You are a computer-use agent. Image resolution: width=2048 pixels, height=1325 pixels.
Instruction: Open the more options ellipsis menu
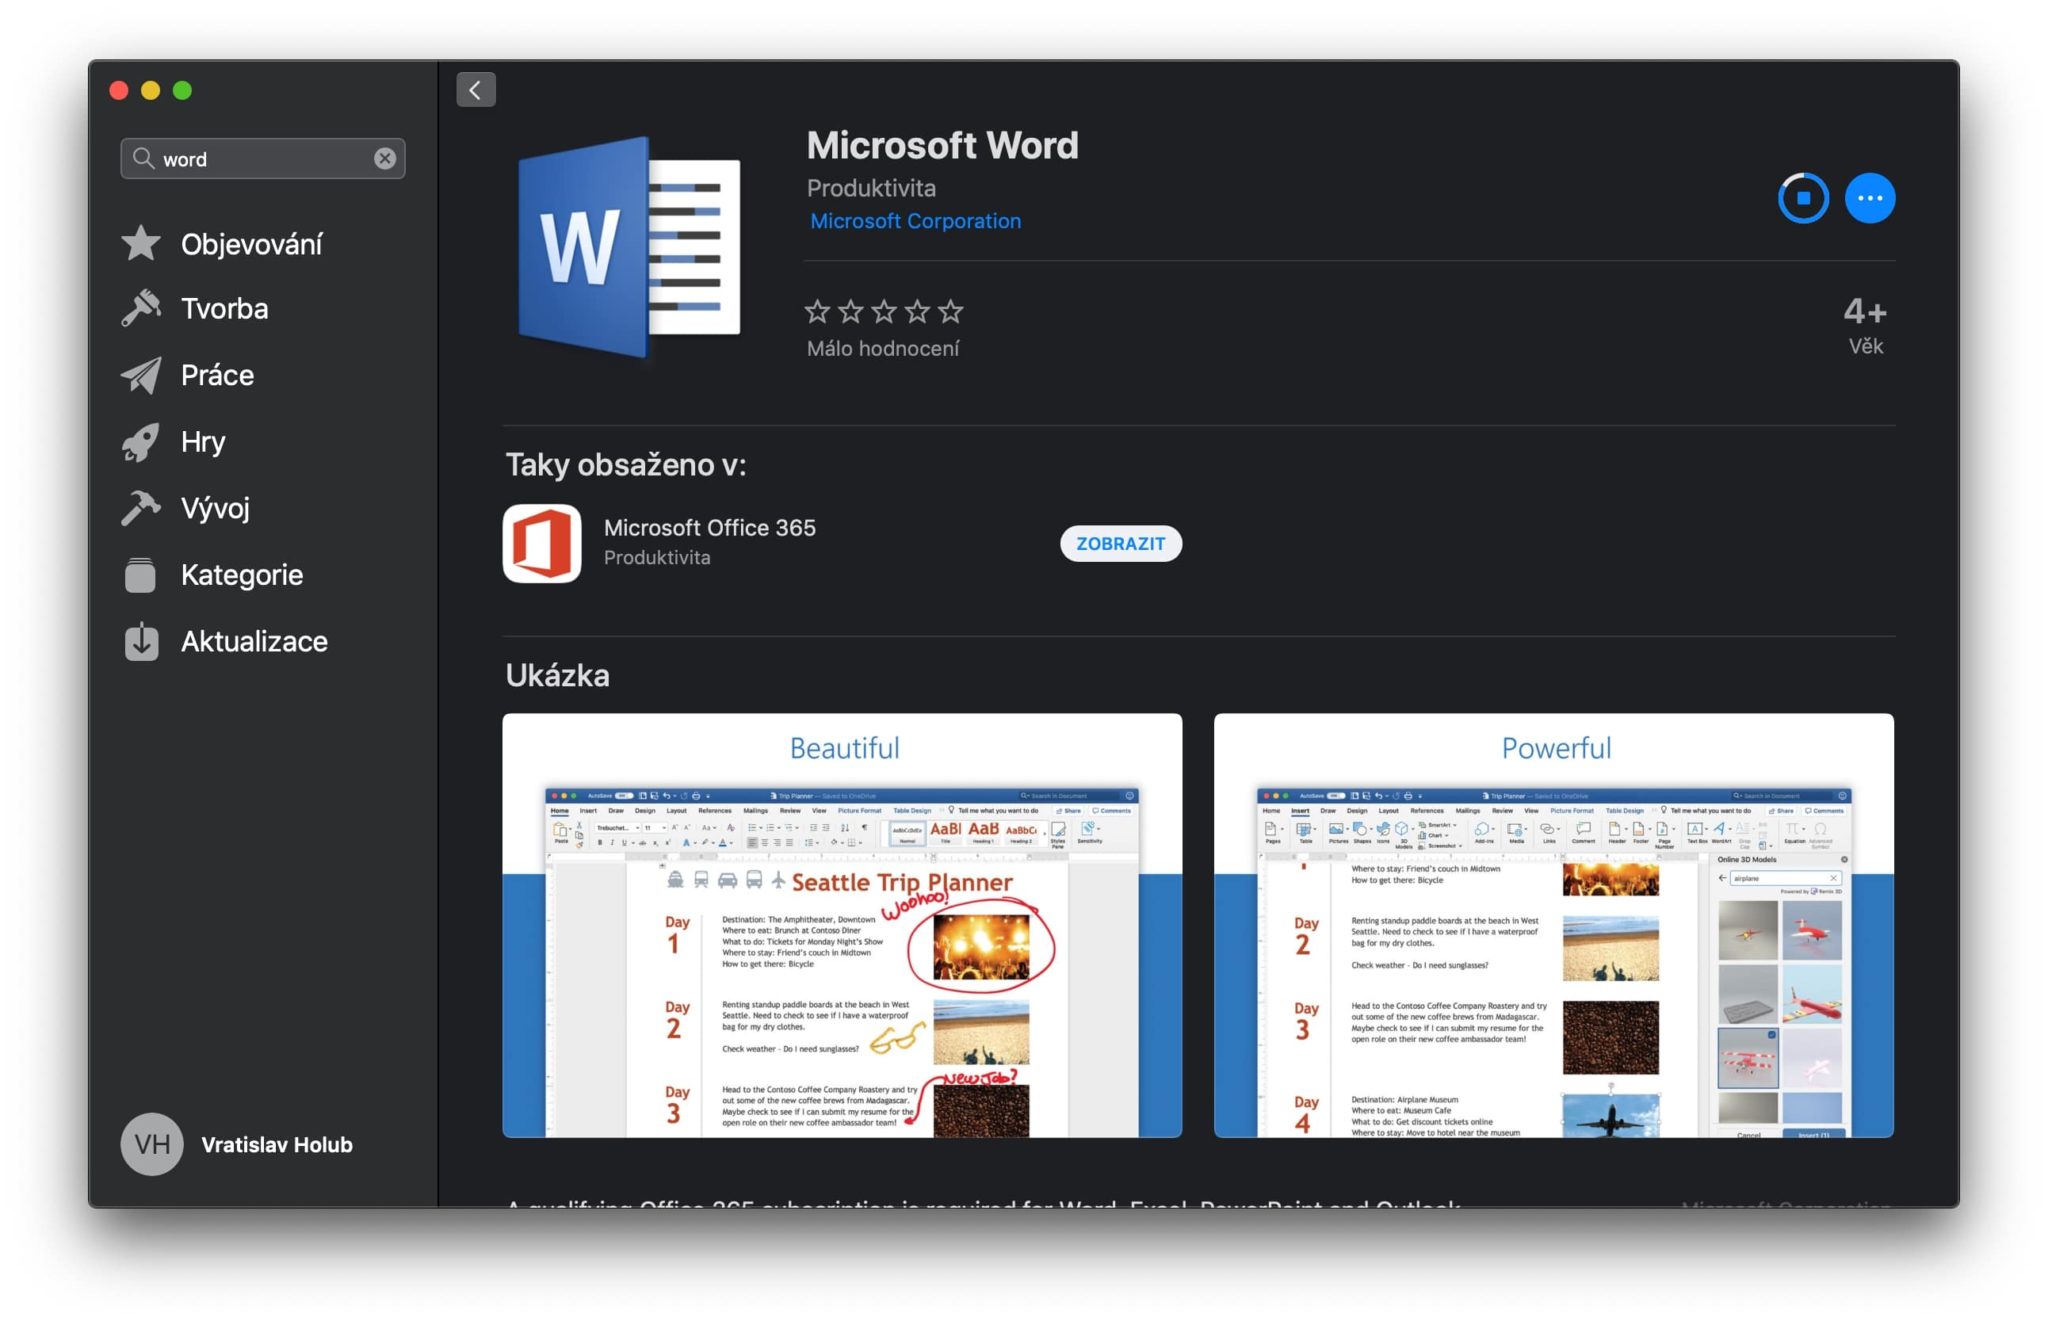click(x=1869, y=198)
